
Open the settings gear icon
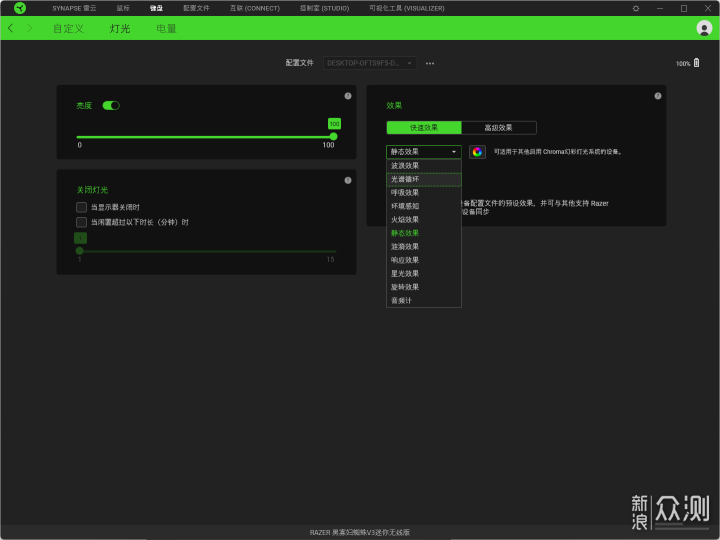pyautogui.click(x=636, y=8)
